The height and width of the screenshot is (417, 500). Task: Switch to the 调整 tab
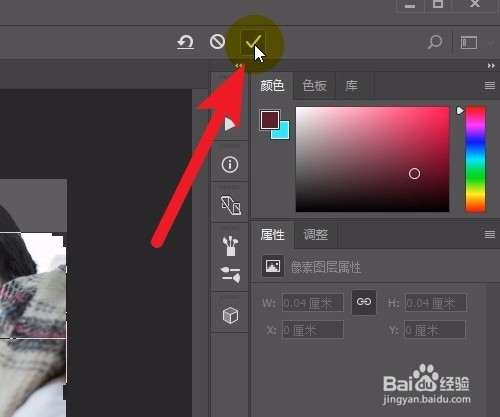point(316,235)
